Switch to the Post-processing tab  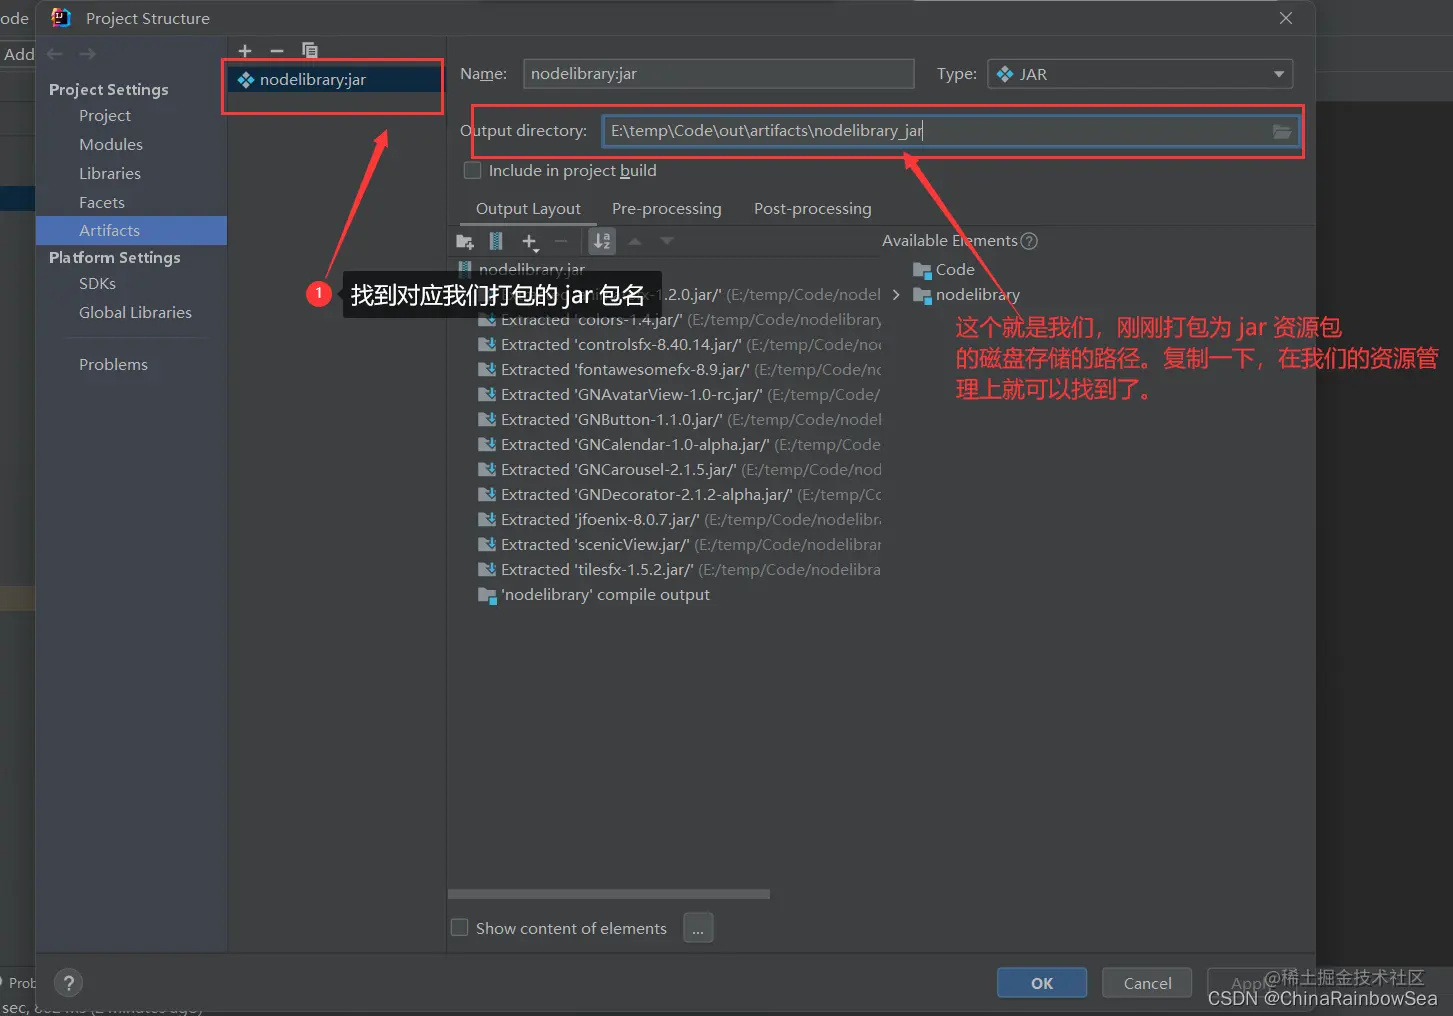click(x=812, y=208)
